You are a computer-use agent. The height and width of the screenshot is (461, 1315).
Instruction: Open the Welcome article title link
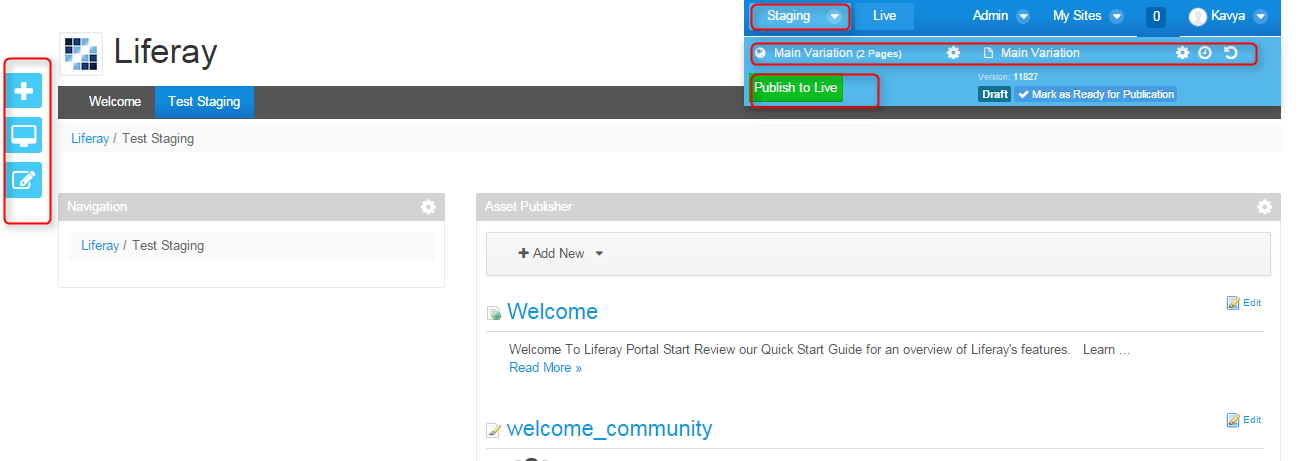point(552,312)
